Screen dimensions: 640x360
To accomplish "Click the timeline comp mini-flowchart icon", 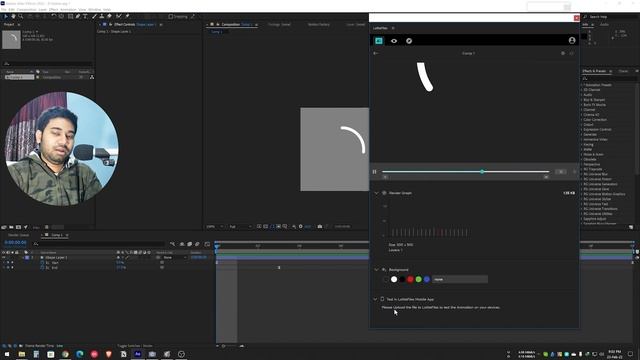I will tap(173, 244).
